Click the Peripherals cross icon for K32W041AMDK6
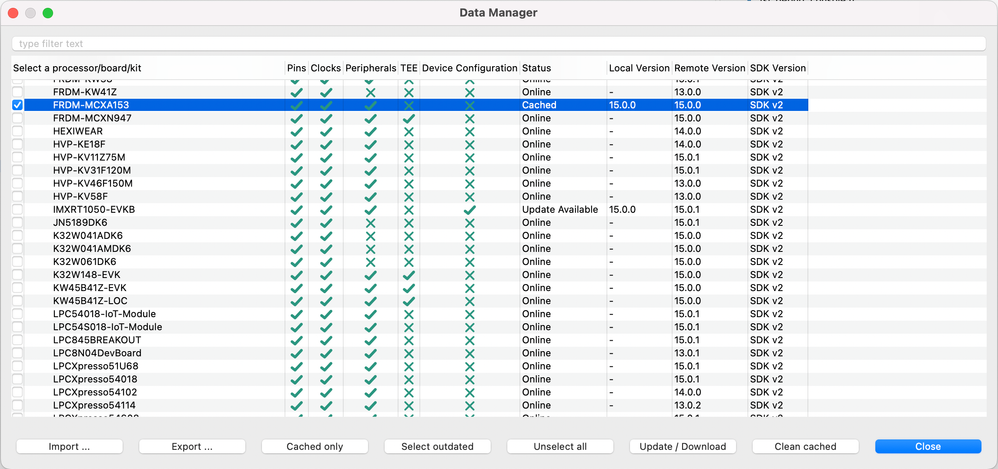The height and width of the screenshot is (469, 998). click(370, 249)
